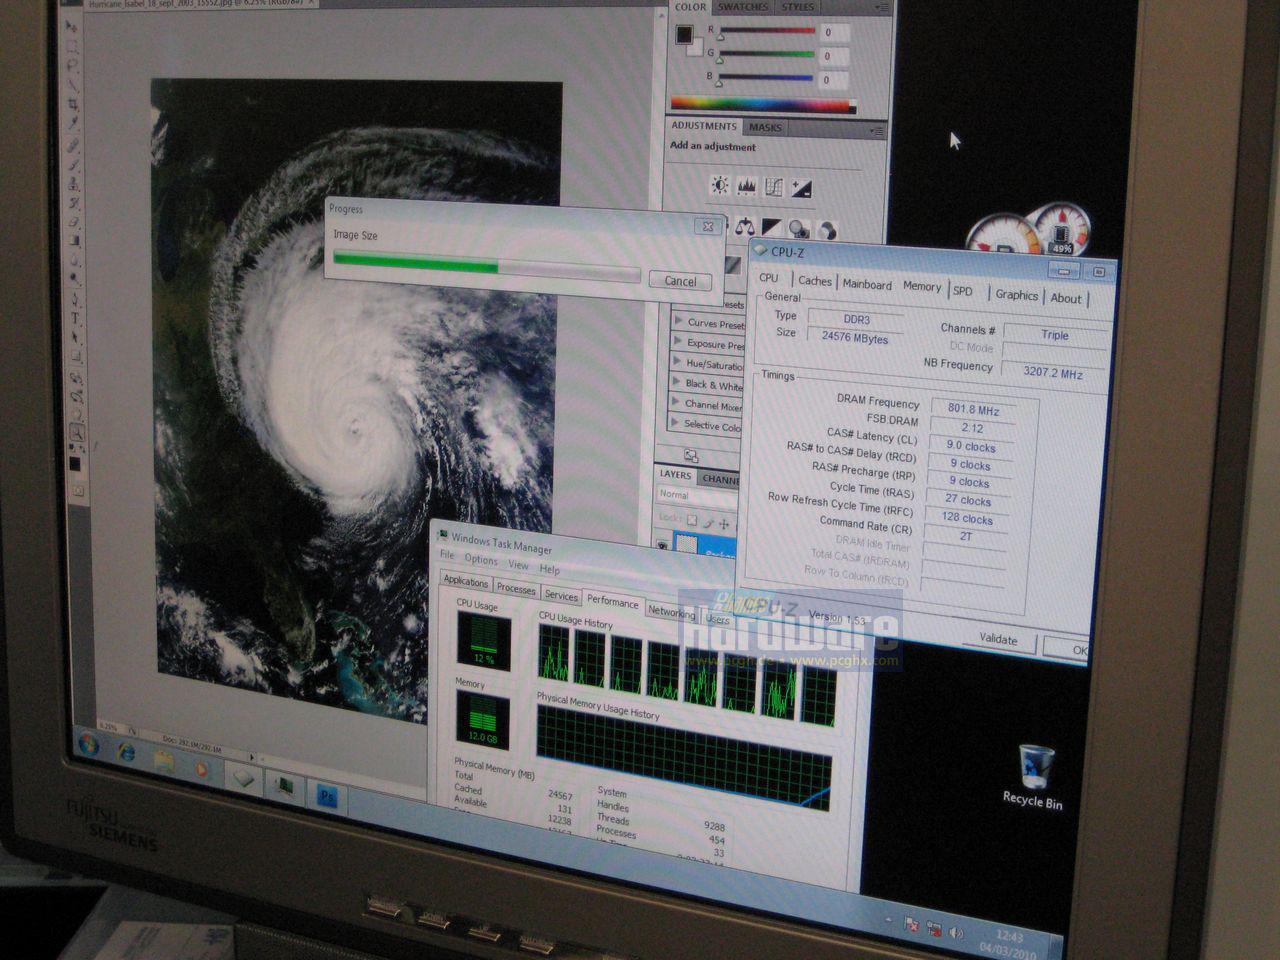
Task: Open Task Manager Options menu
Action: (x=481, y=560)
